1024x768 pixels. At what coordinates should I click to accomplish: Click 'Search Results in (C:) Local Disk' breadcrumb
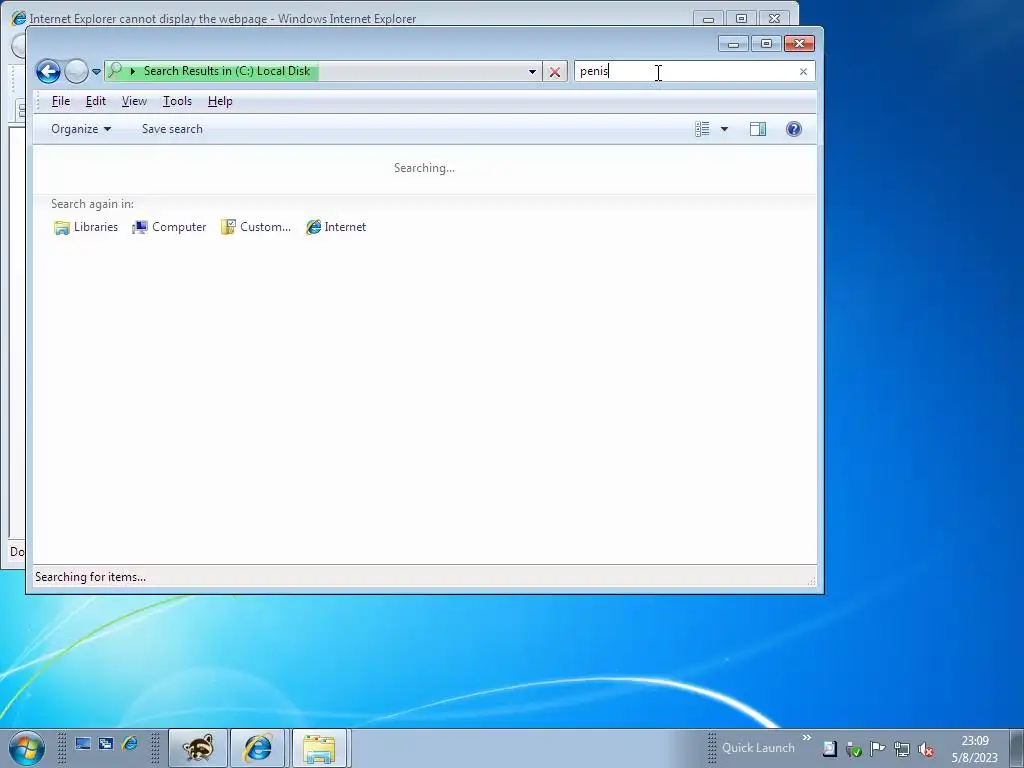(x=227, y=71)
